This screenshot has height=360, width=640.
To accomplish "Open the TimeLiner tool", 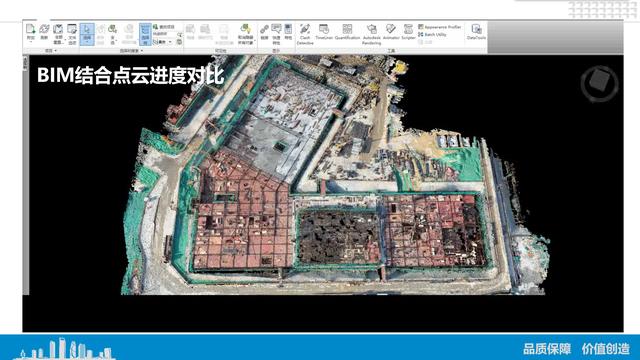I will [x=324, y=32].
